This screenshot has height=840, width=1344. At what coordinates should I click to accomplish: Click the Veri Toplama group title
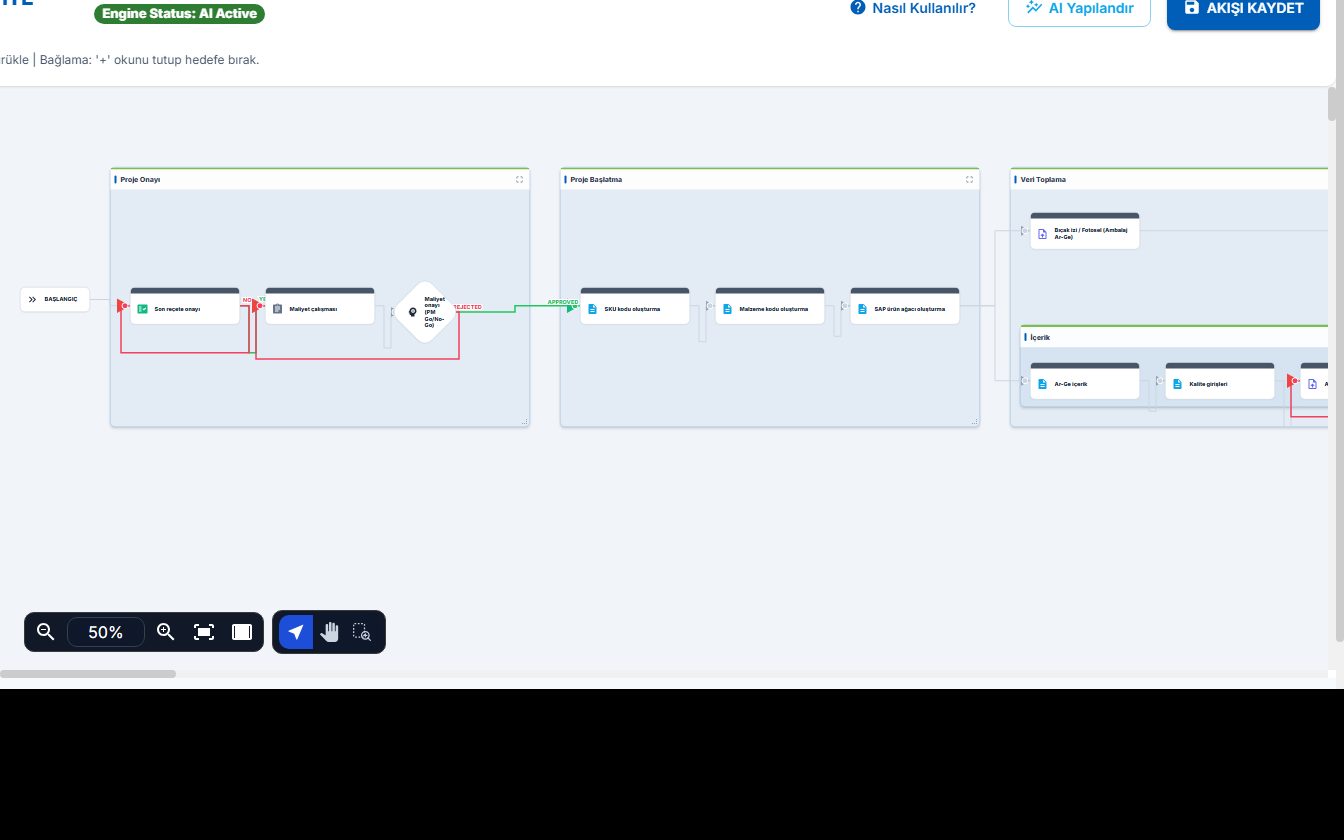point(1043,180)
